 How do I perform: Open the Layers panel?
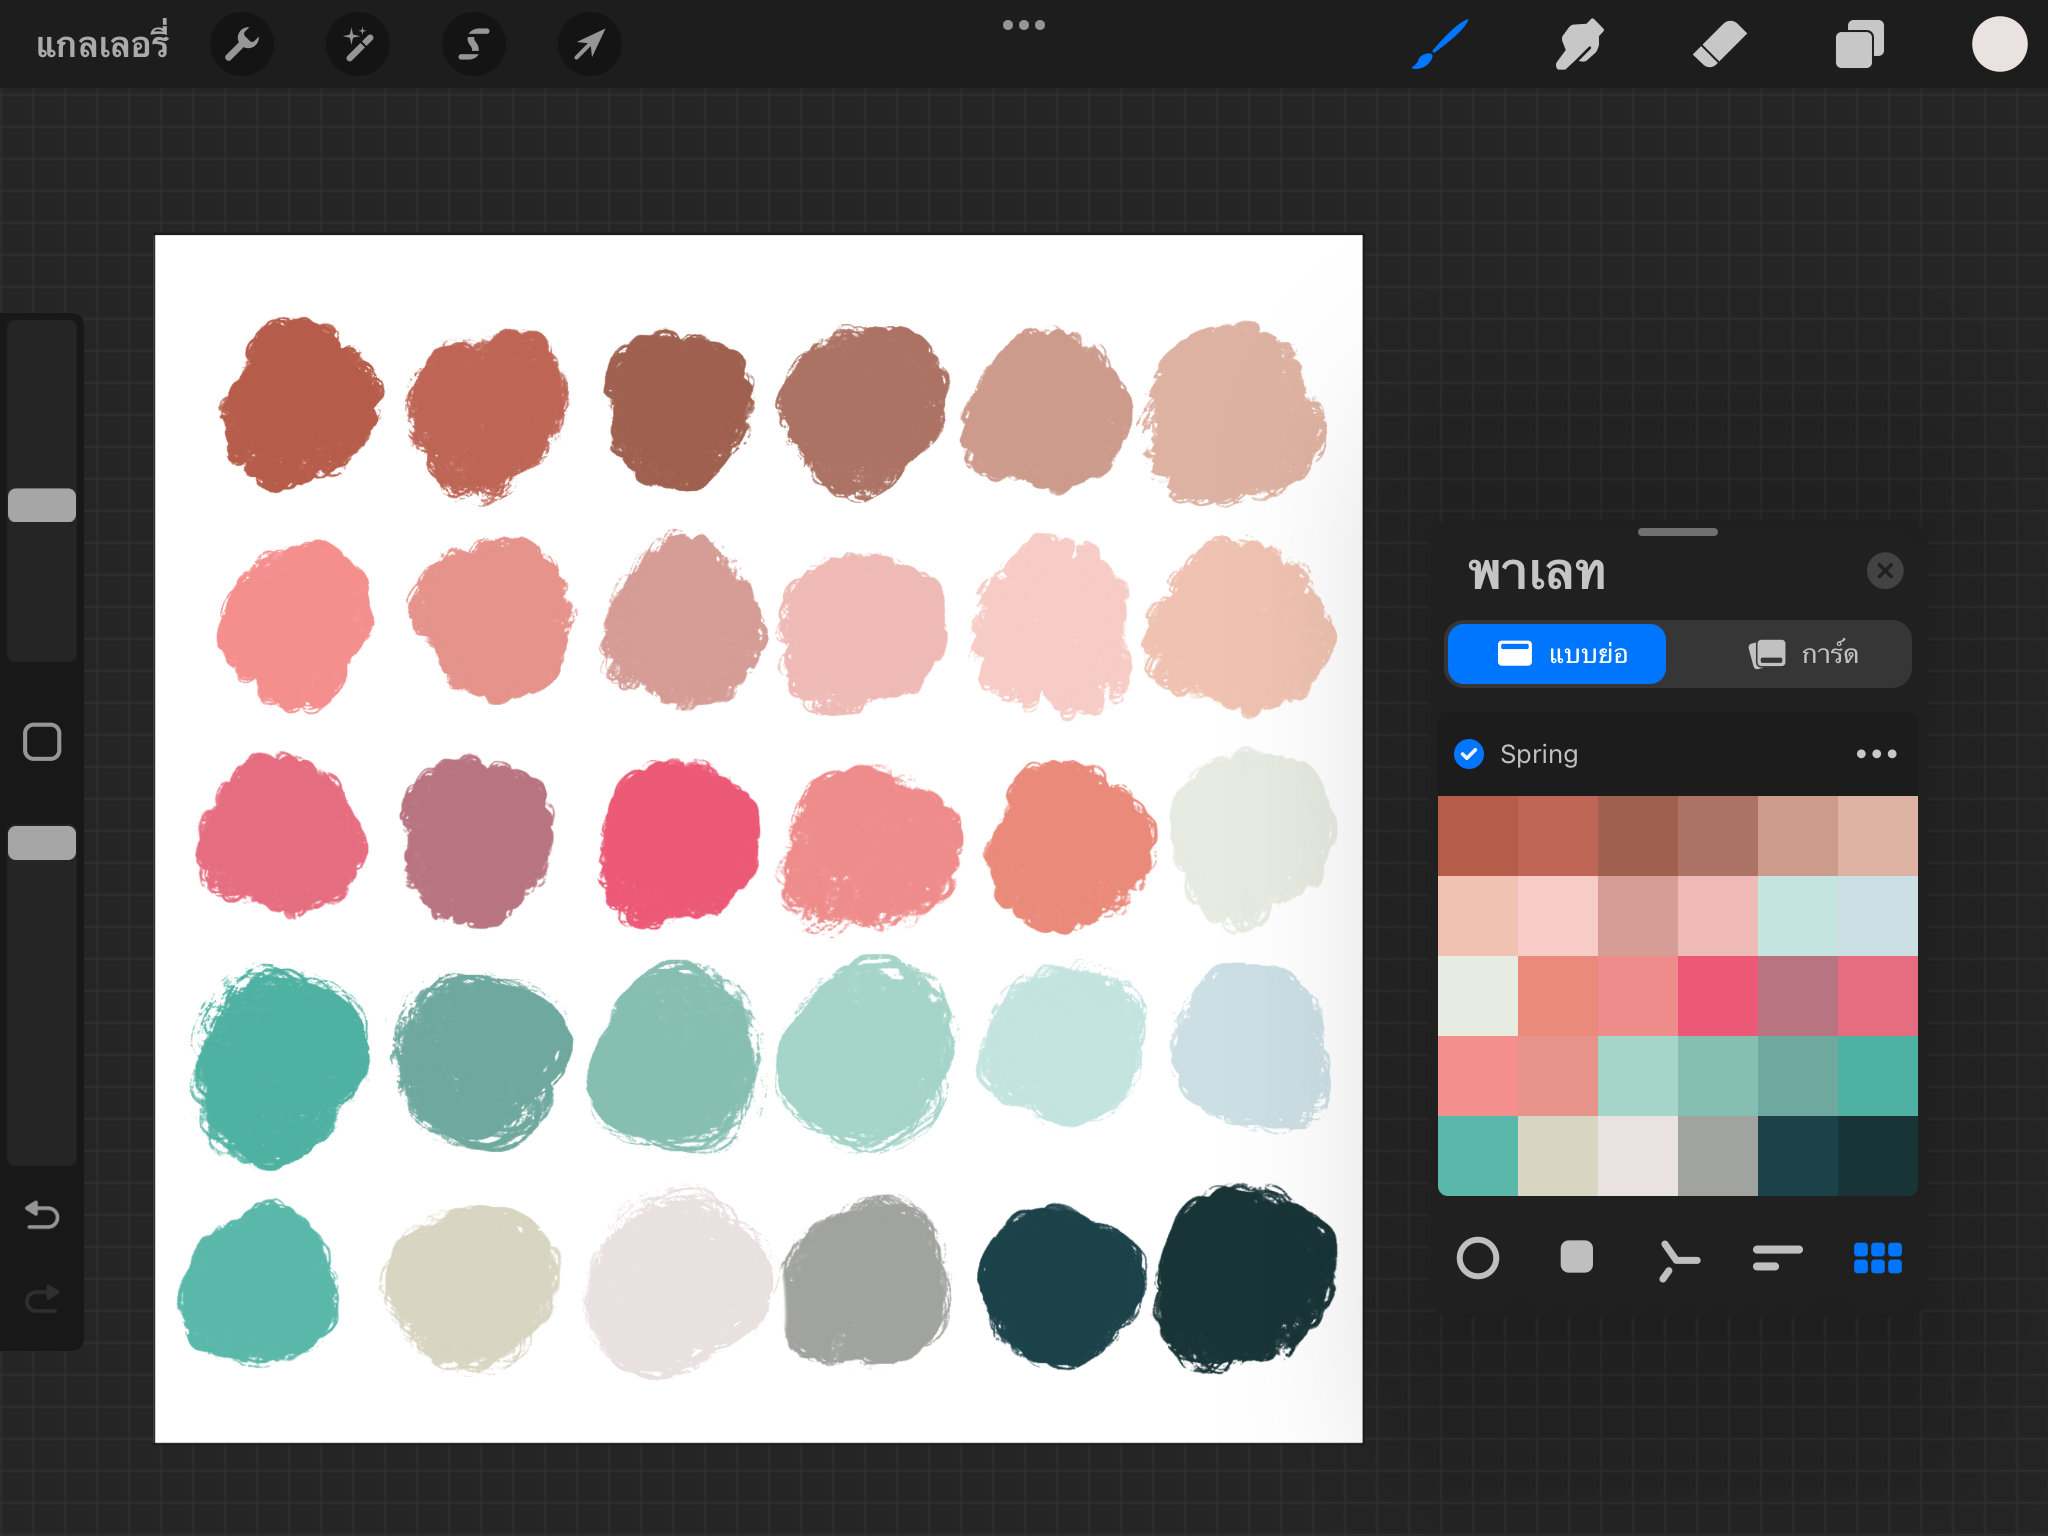coord(1860,43)
